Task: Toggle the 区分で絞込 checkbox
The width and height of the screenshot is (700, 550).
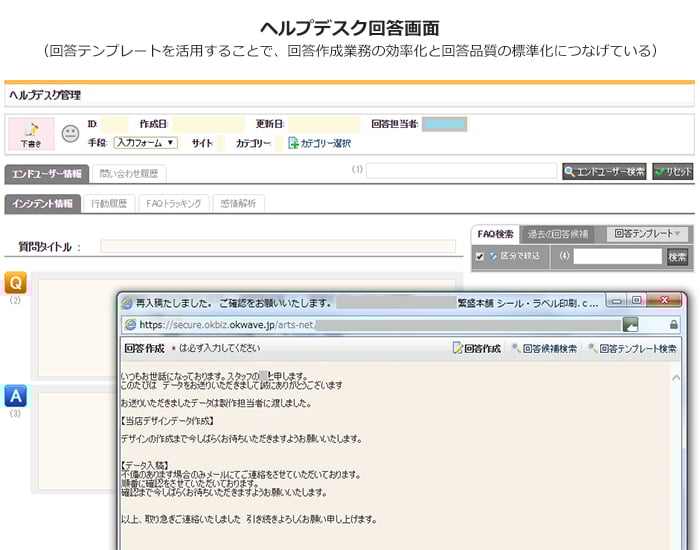Action: coord(480,256)
